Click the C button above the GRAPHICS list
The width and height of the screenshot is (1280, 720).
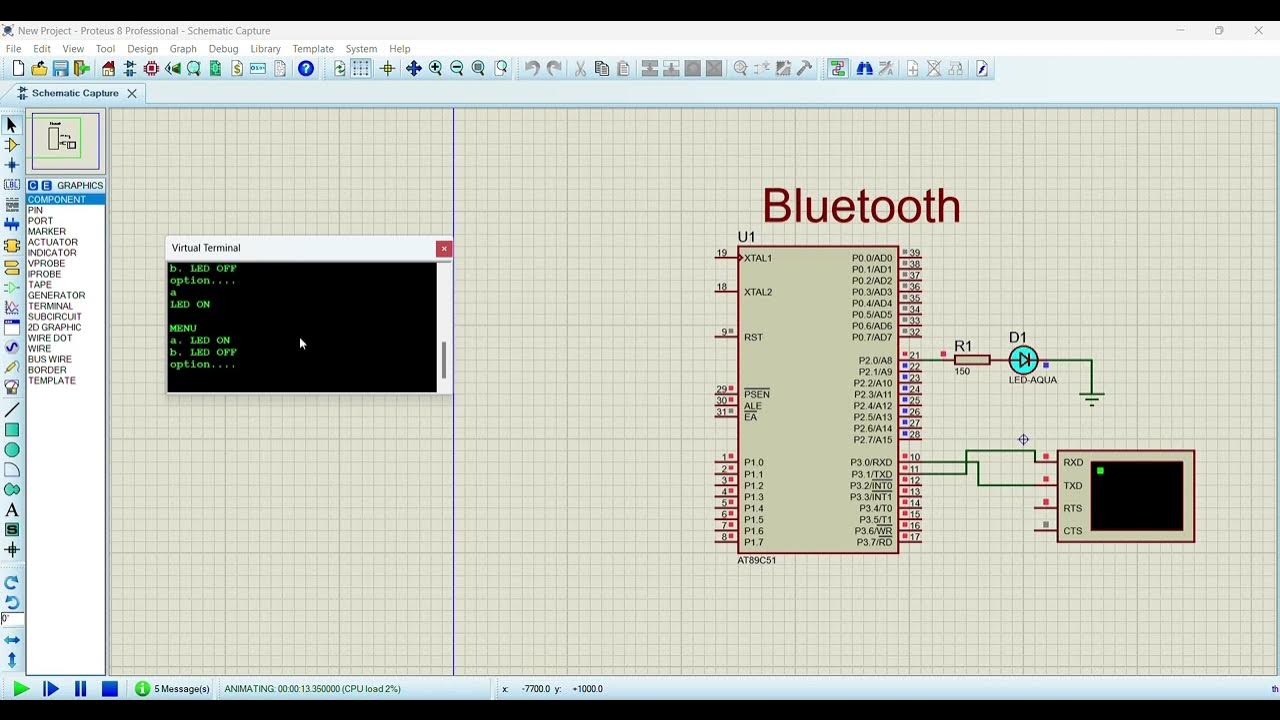(33, 185)
